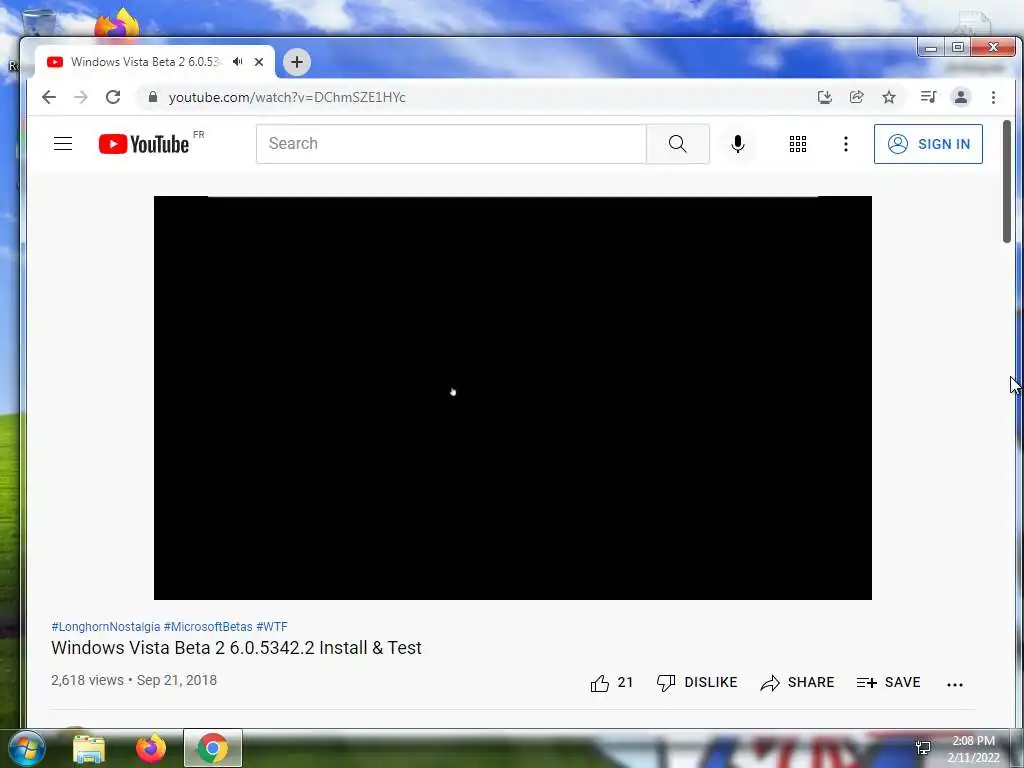Image resolution: width=1024 pixels, height=768 pixels.
Task: Click the page vertical scrollbar thumb
Action: pyautogui.click(x=1007, y=182)
